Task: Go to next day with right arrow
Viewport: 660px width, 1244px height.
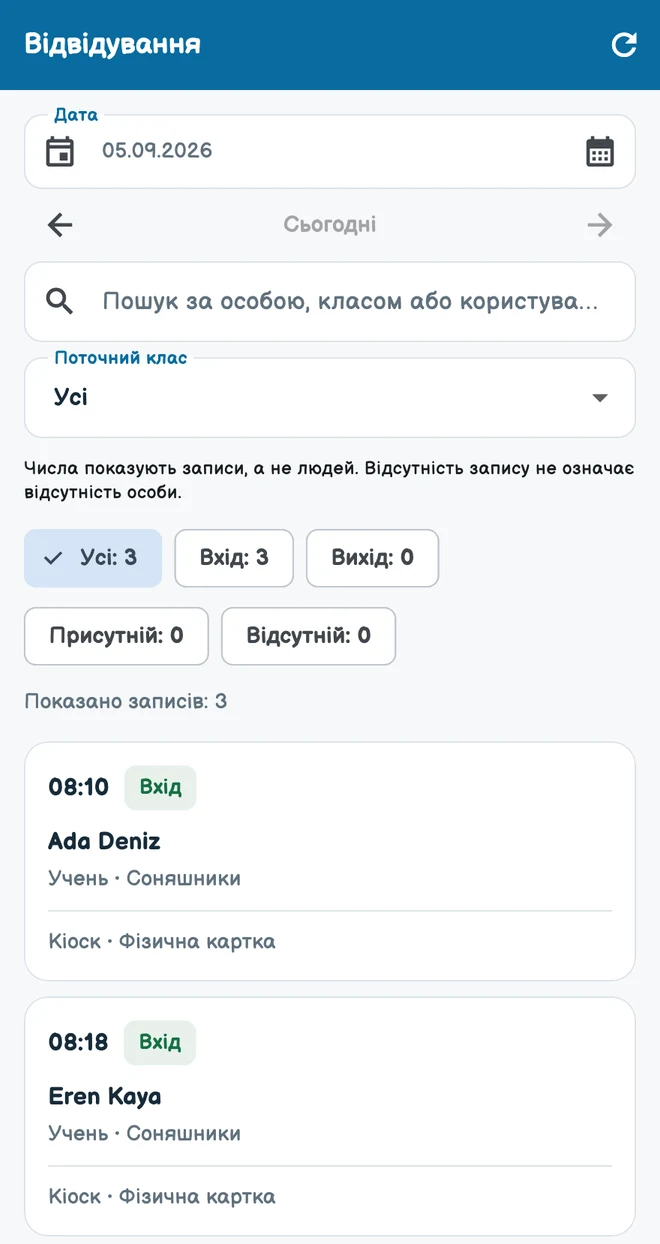Action: point(600,225)
